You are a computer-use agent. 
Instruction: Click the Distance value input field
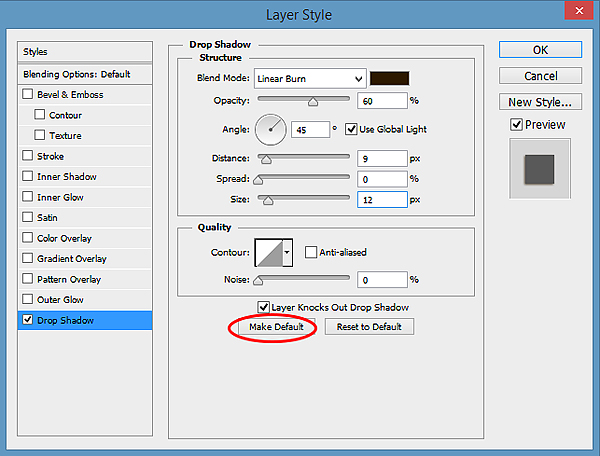(380, 157)
